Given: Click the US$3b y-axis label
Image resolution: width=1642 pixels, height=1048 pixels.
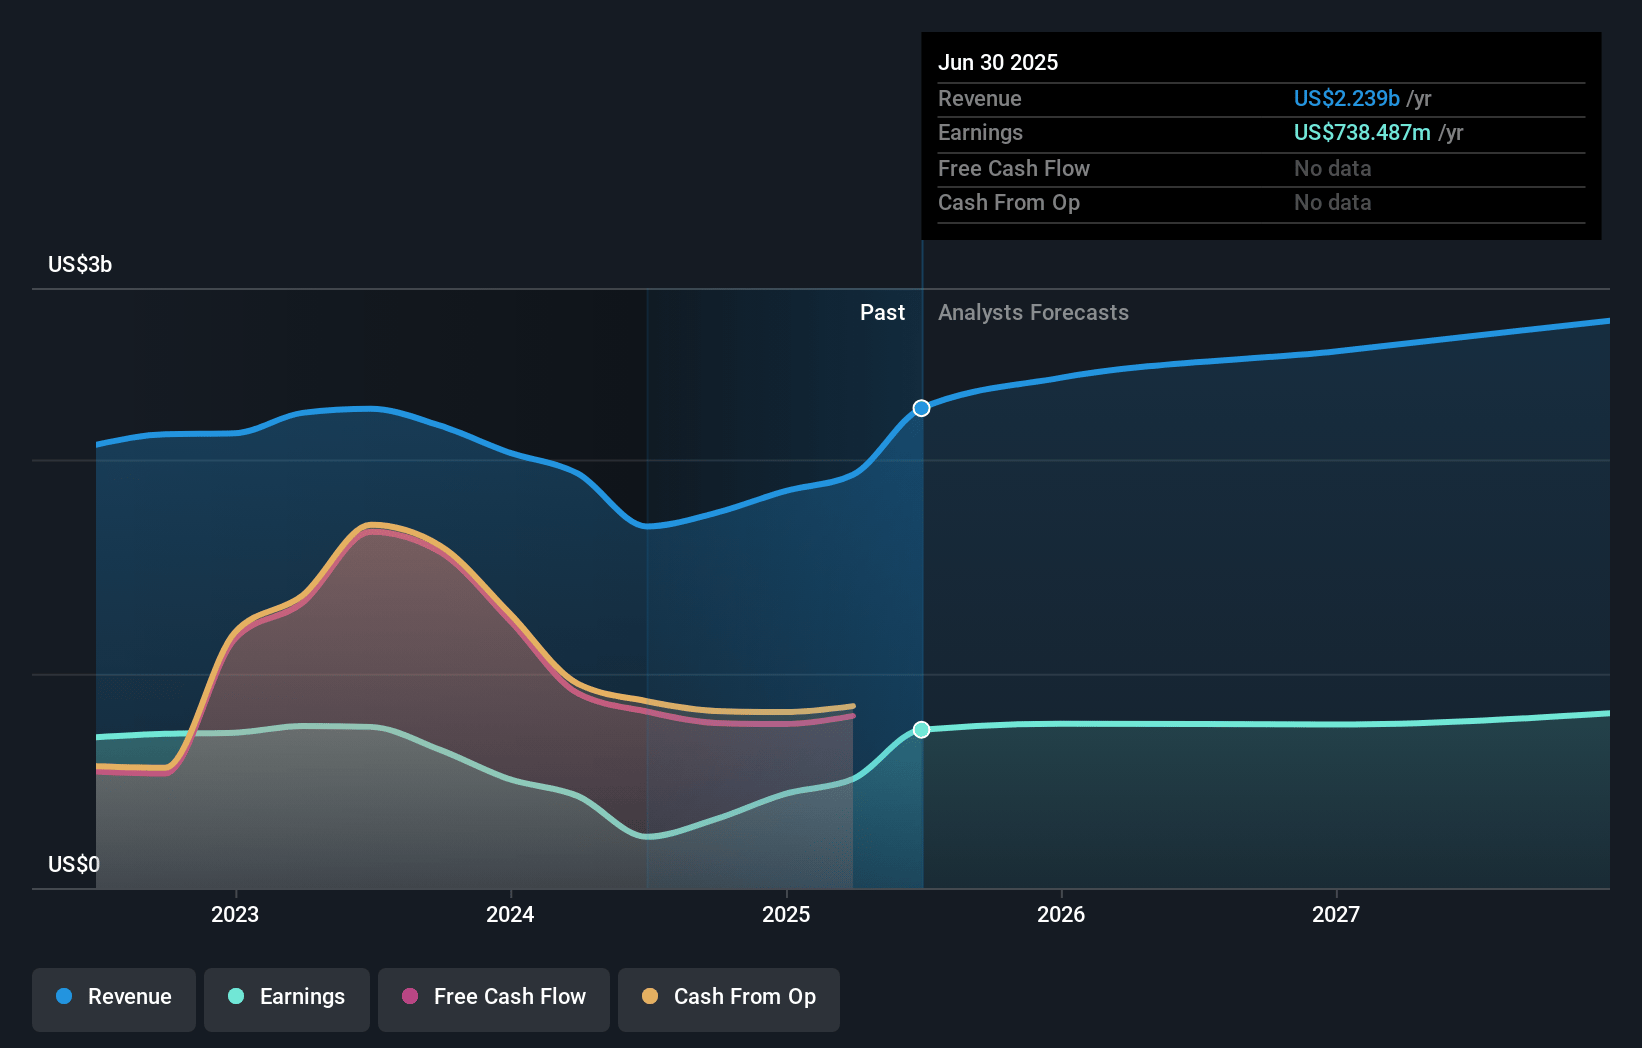Looking at the screenshot, I should 80,264.
